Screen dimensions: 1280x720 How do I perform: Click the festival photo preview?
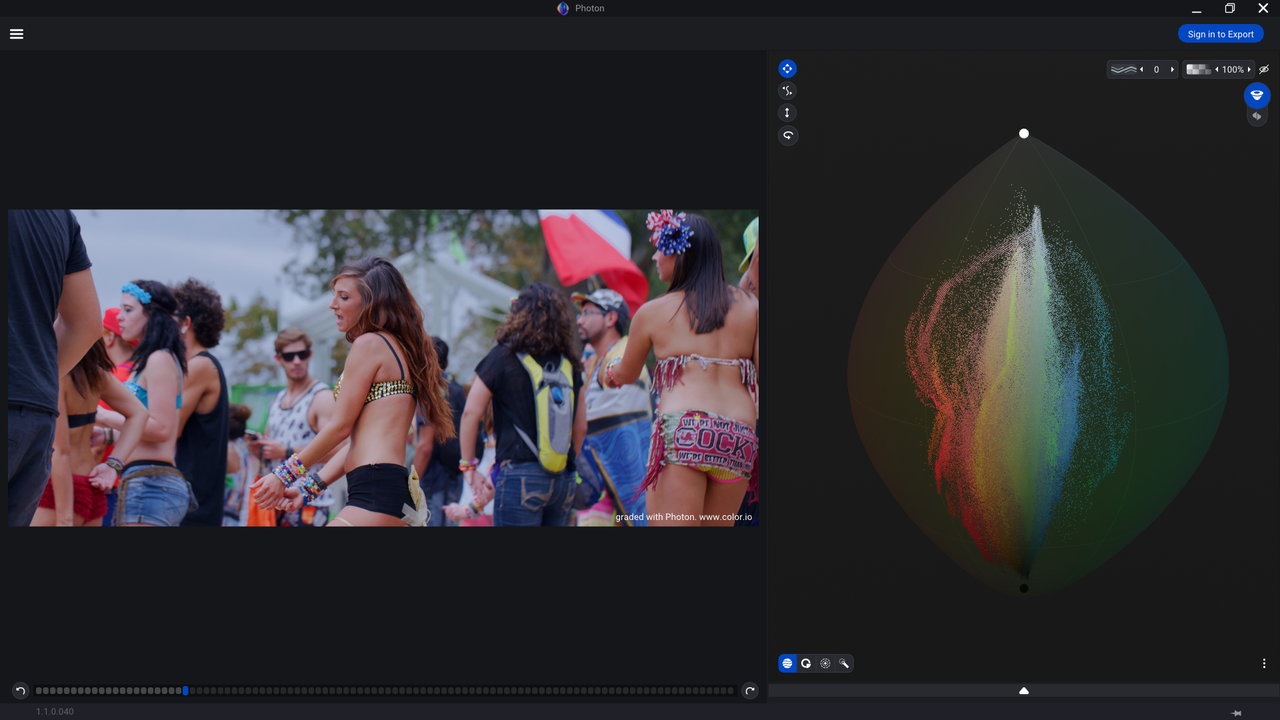383,368
